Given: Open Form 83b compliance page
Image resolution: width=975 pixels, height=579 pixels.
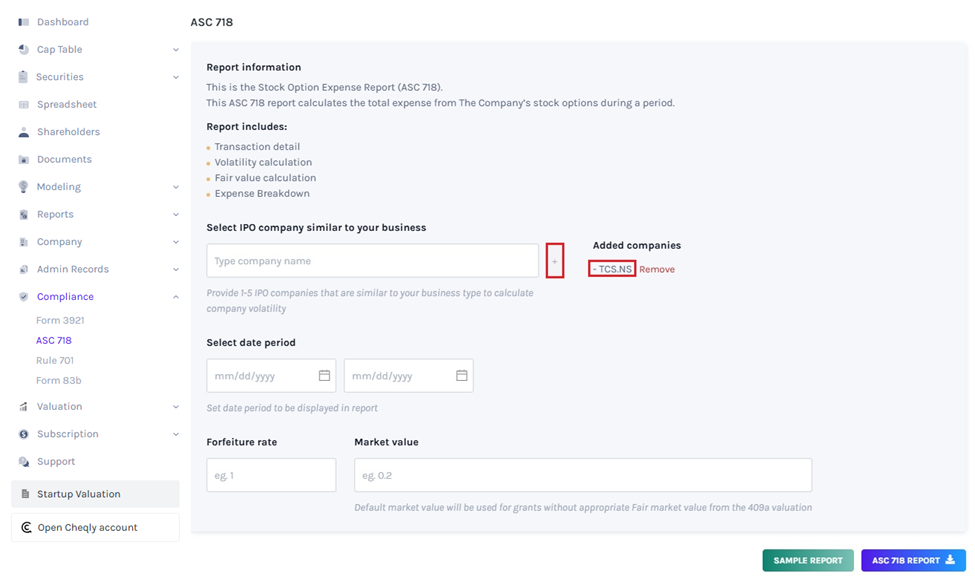Looking at the screenshot, I should pyautogui.click(x=58, y=380).
